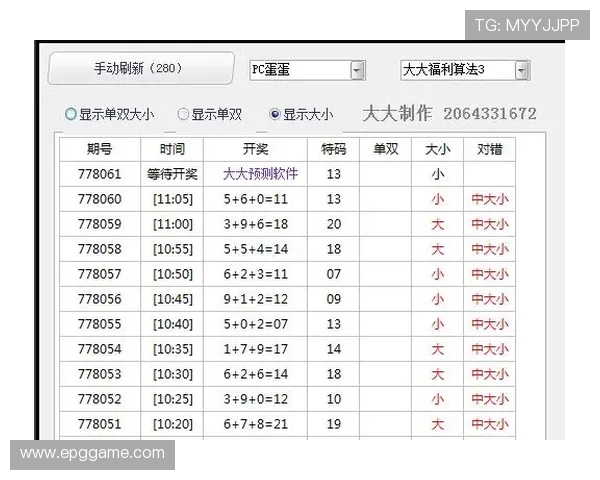Click result 3+9+0=12 cell

click(255, 399)
